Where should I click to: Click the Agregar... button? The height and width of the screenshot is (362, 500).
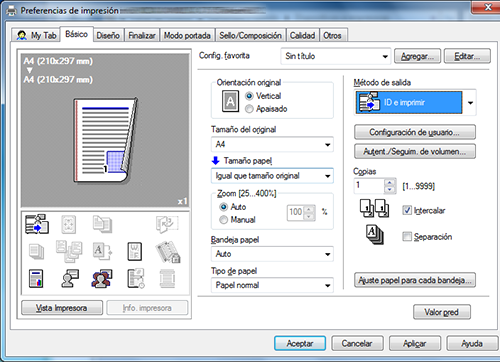pos(417,56)
